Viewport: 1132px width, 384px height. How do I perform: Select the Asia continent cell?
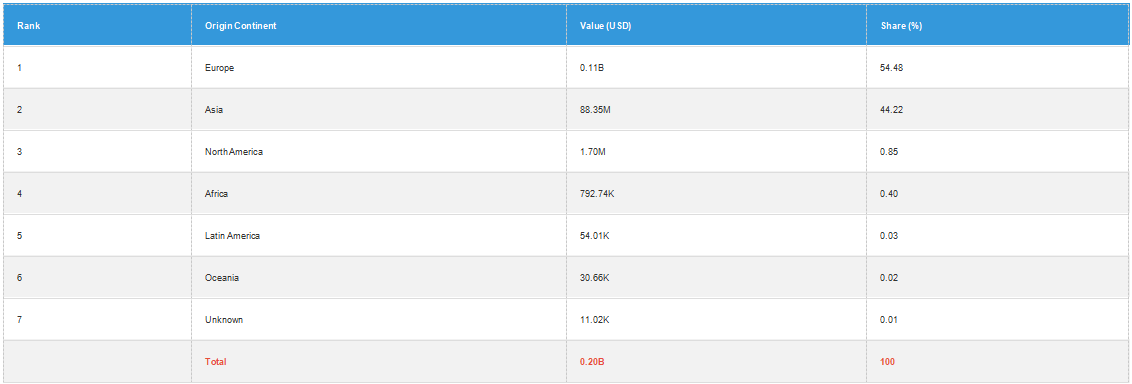tap(379, 110)
